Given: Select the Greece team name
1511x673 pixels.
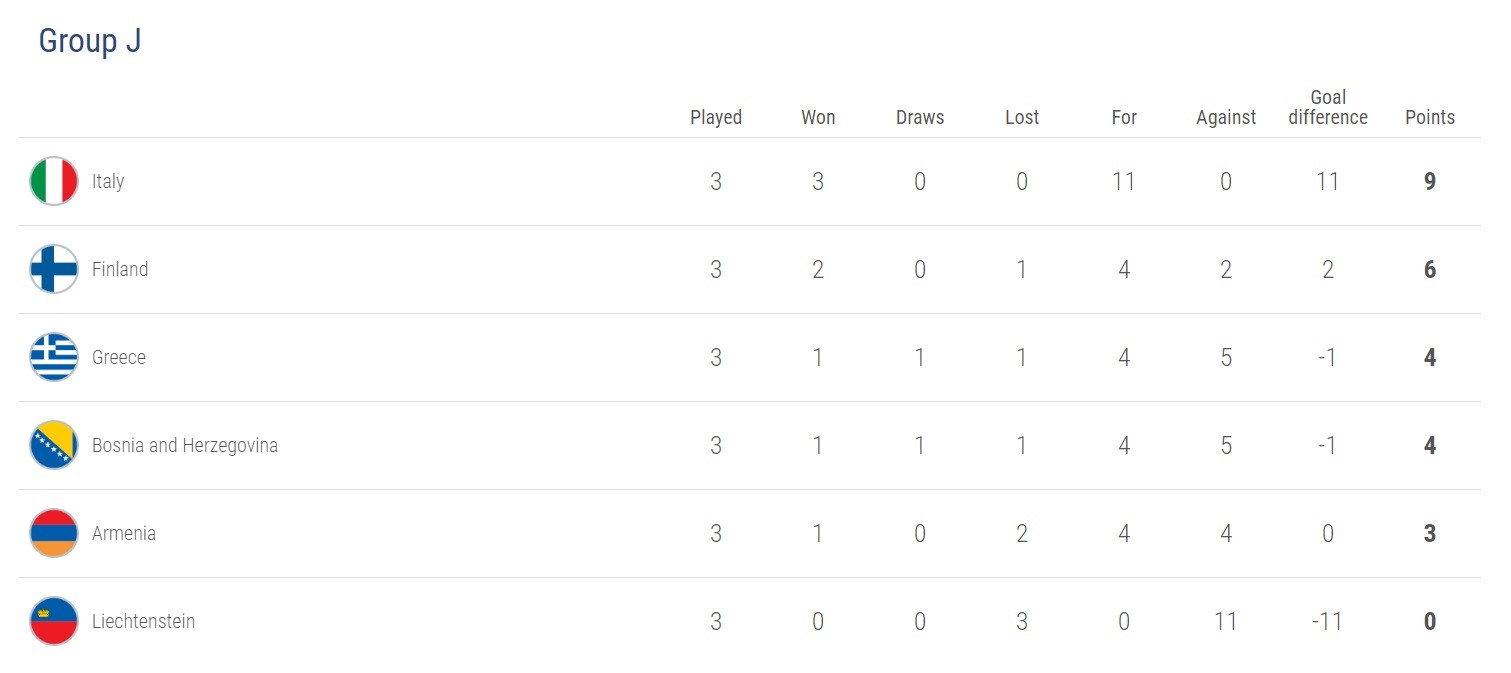Looking at the screenshot, I should (119, 357).
